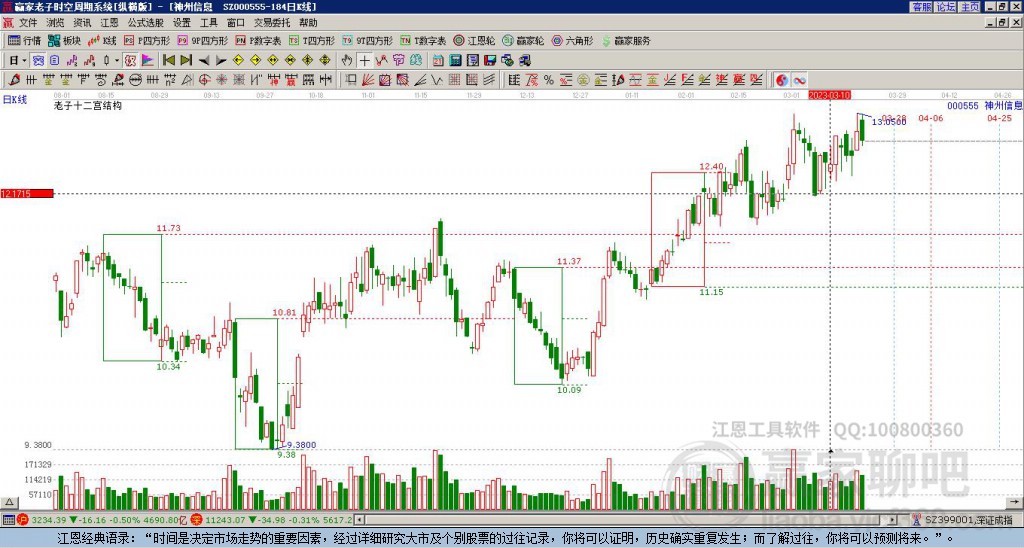Click the 000555 神州信息 stock label

(984, 106)
